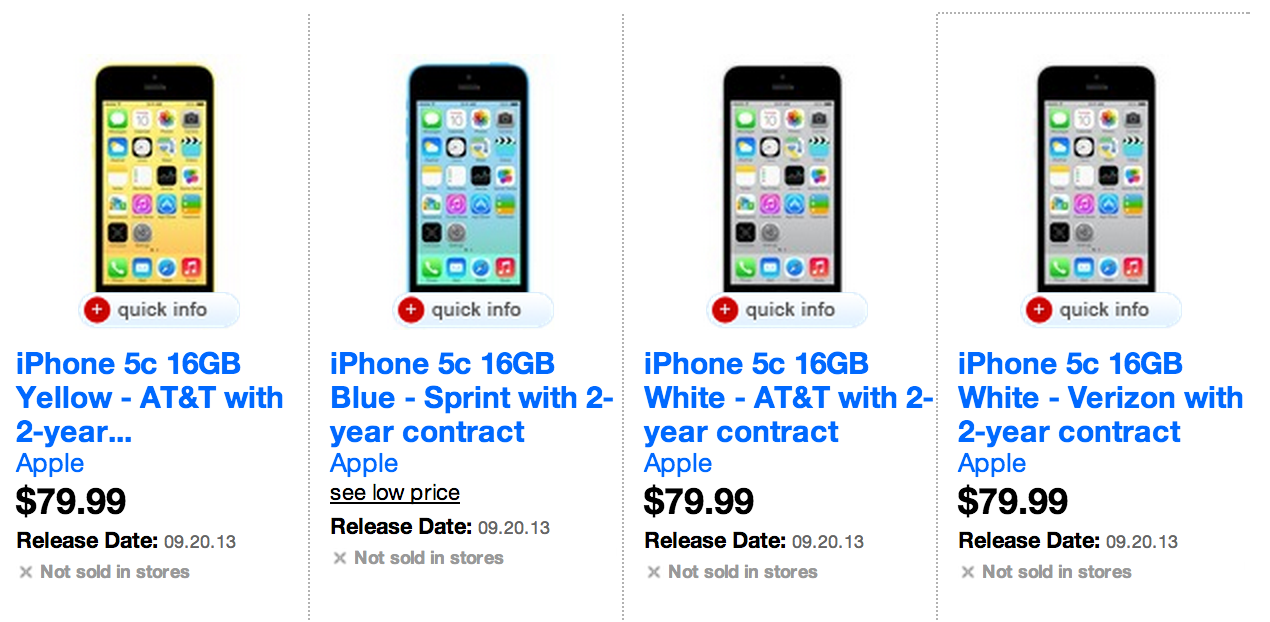Click the $79.99 price of the Yellow iPhone

click(71, 502)
